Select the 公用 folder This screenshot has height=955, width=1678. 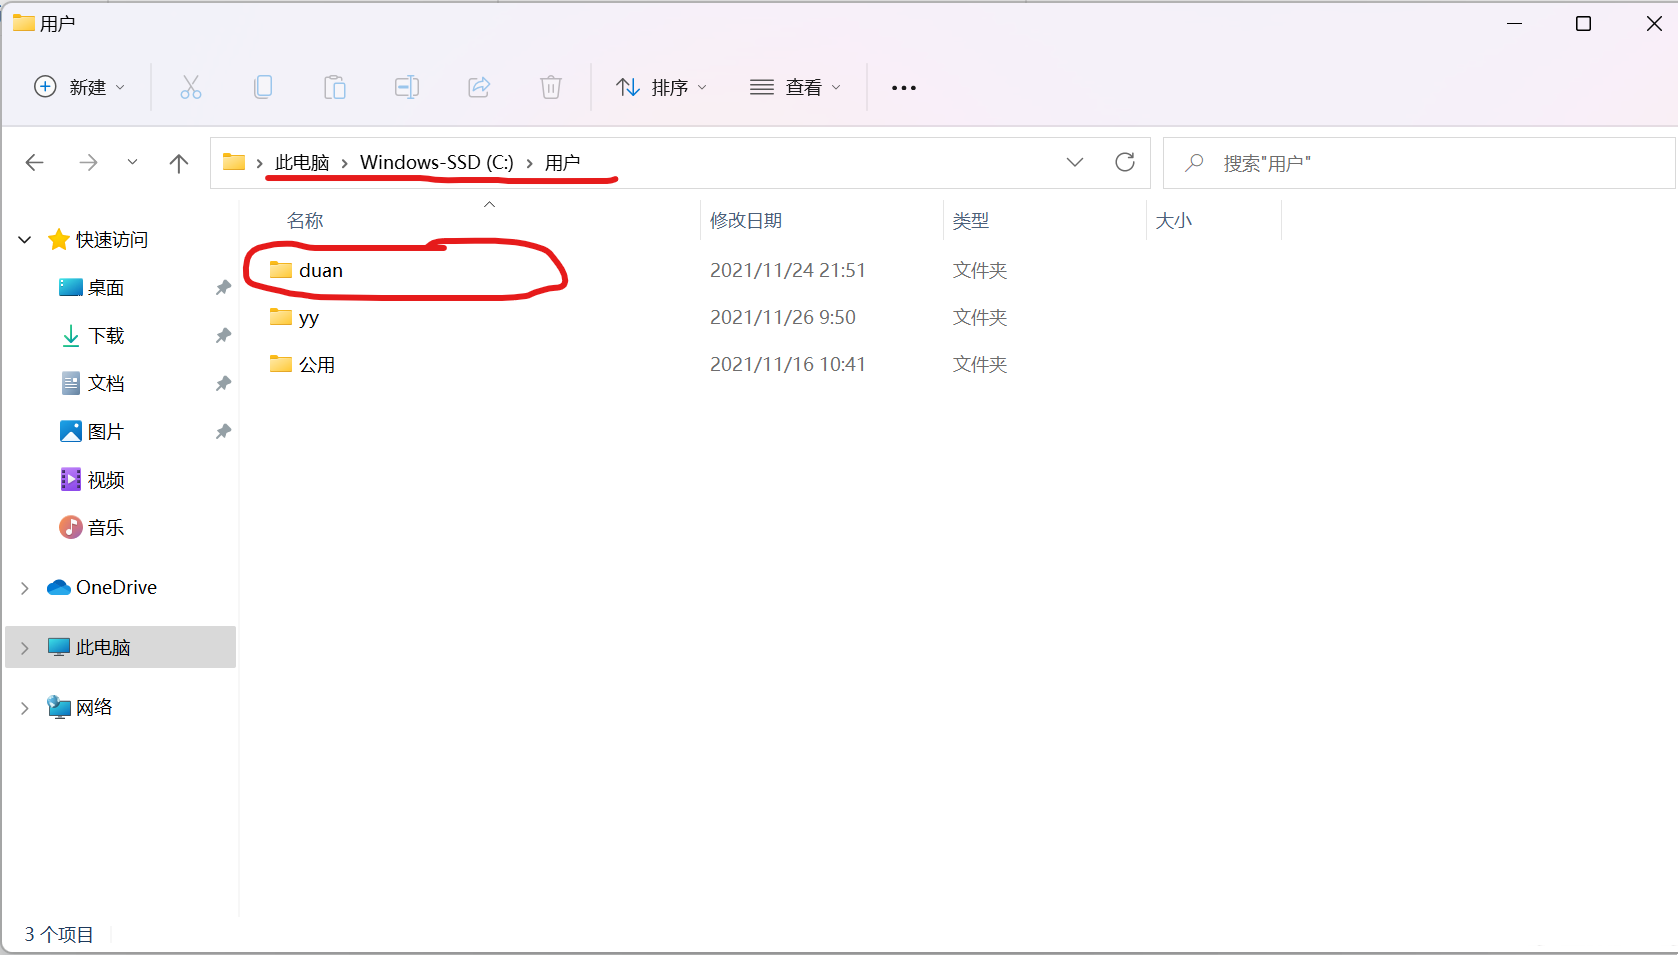click(317, 365)
